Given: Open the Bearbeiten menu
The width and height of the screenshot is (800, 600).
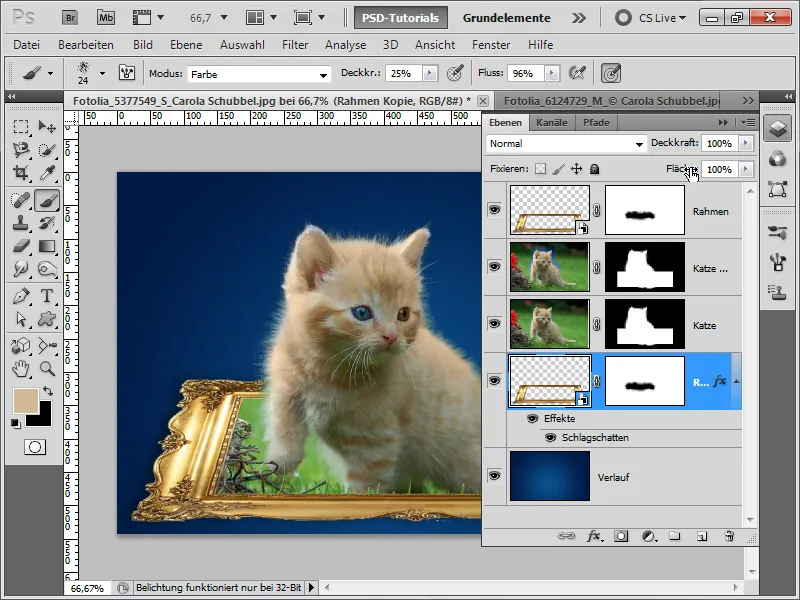Looking at the screenshot, I should pyautogui.click(x=86, y=45).
